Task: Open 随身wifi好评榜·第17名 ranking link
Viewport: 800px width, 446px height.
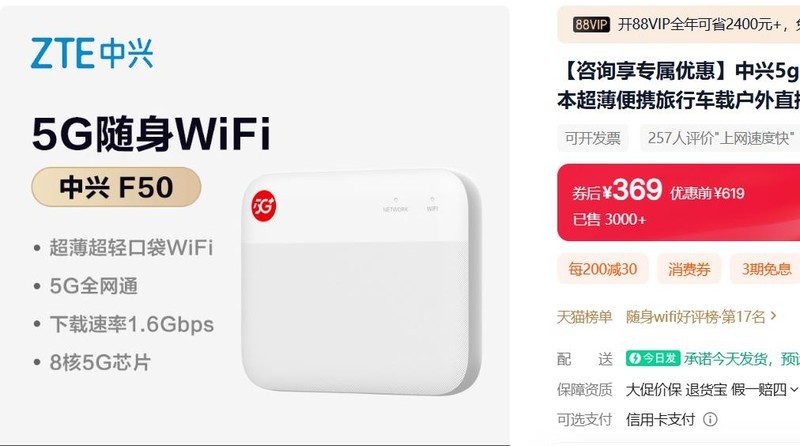Action: 695,317
